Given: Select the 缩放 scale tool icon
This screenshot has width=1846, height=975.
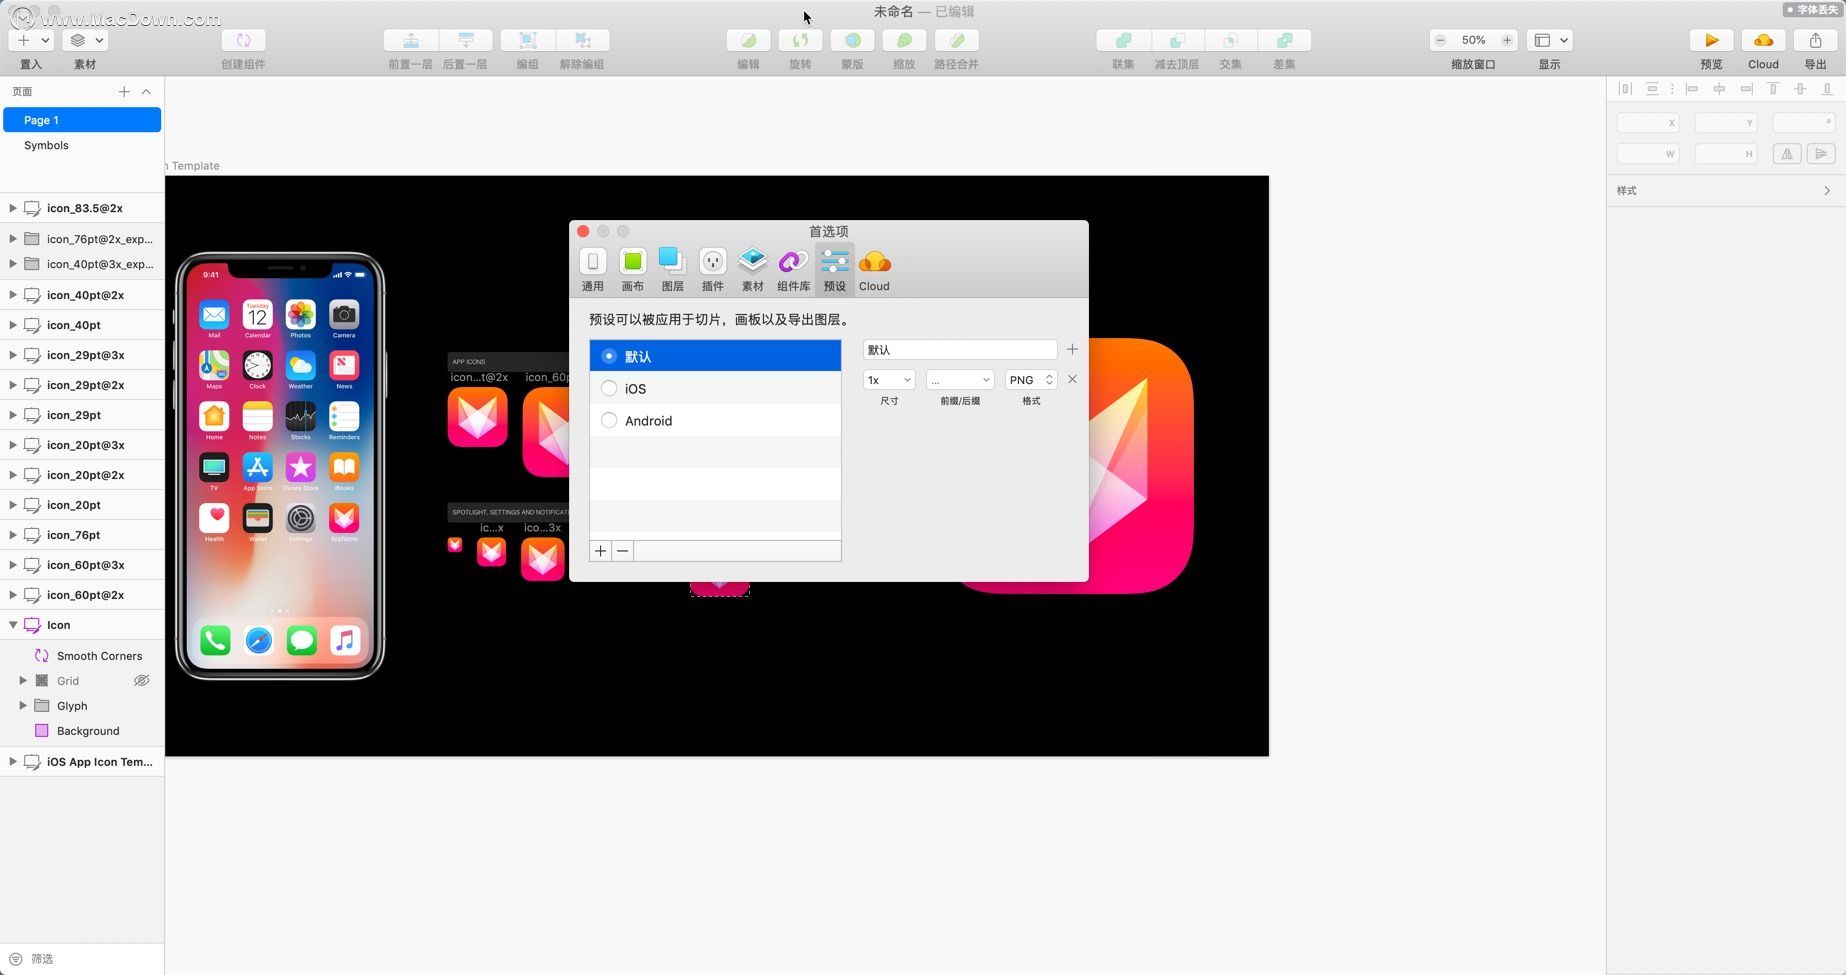Looking at the screenshot, I should (904, 40).
